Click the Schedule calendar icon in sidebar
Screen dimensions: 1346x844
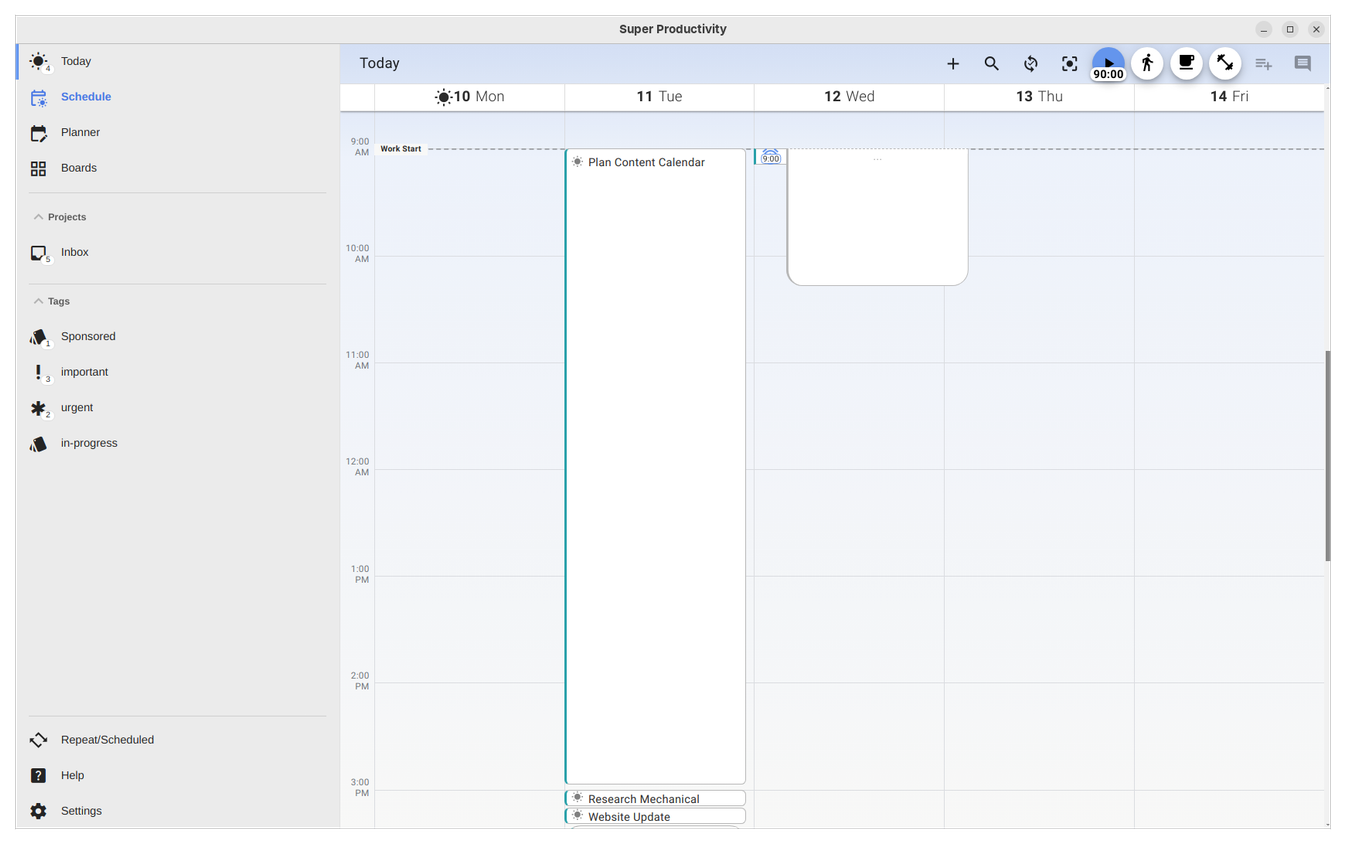click(38, 97)
